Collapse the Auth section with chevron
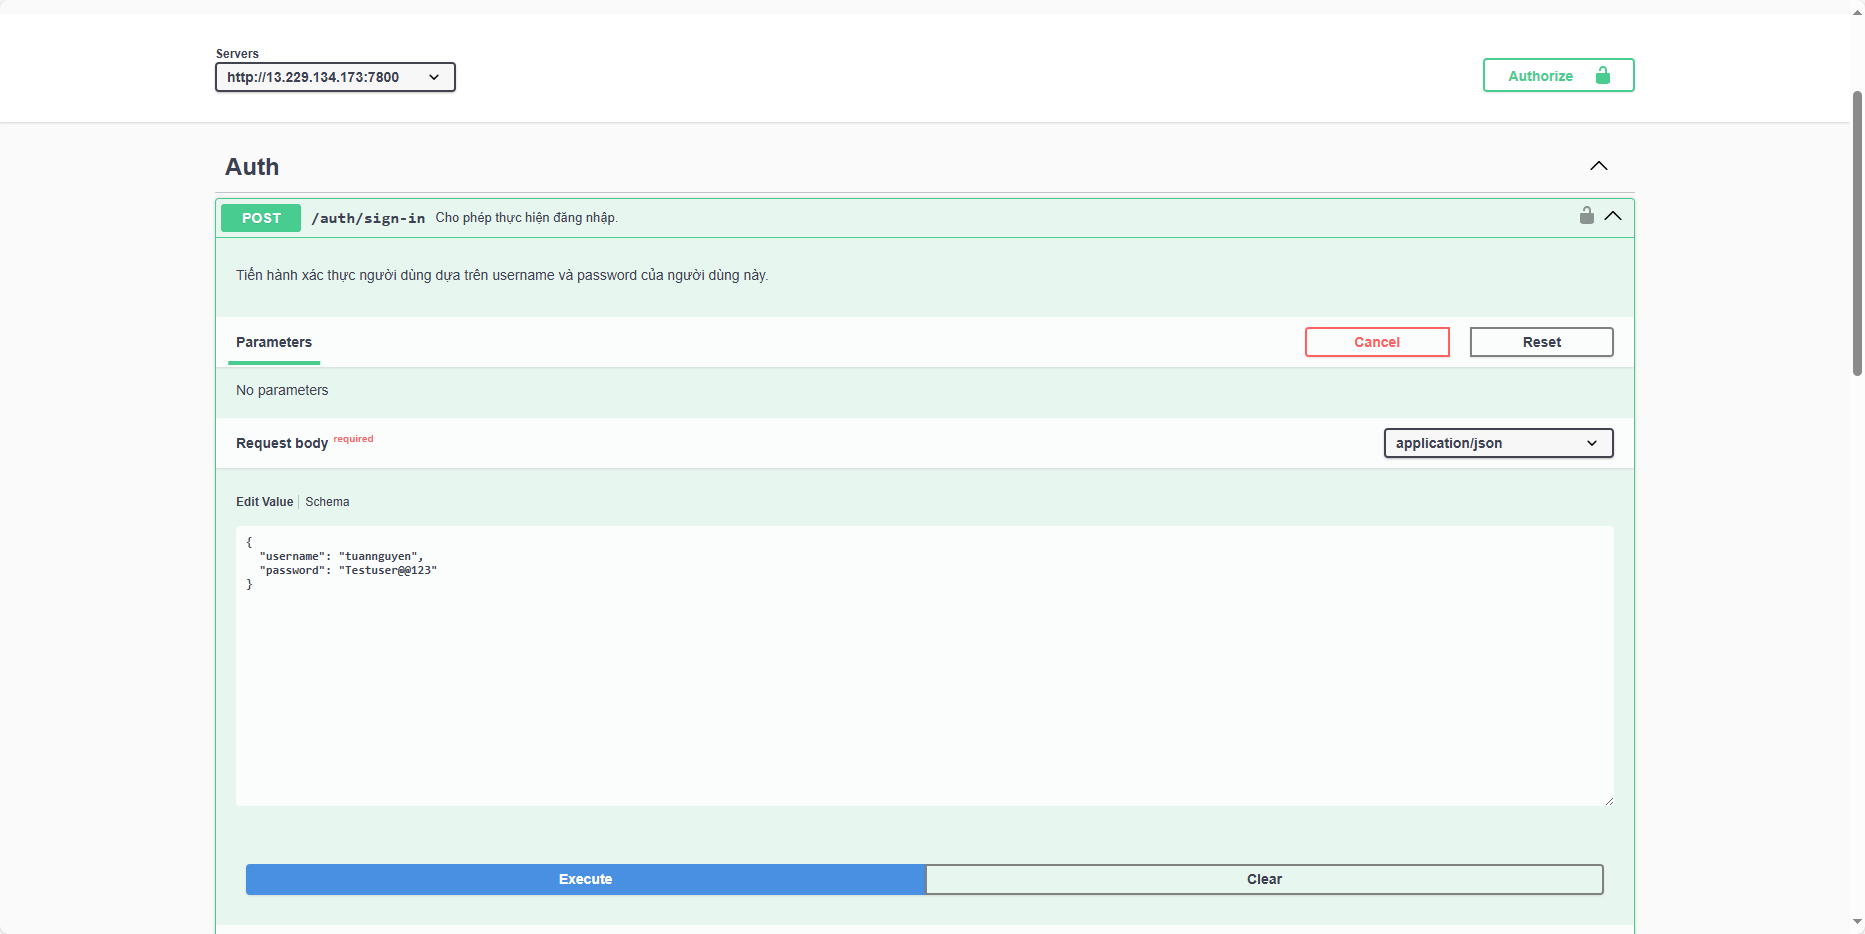The height and width of the screenshot is (934, 1865). coord(1598,166)
